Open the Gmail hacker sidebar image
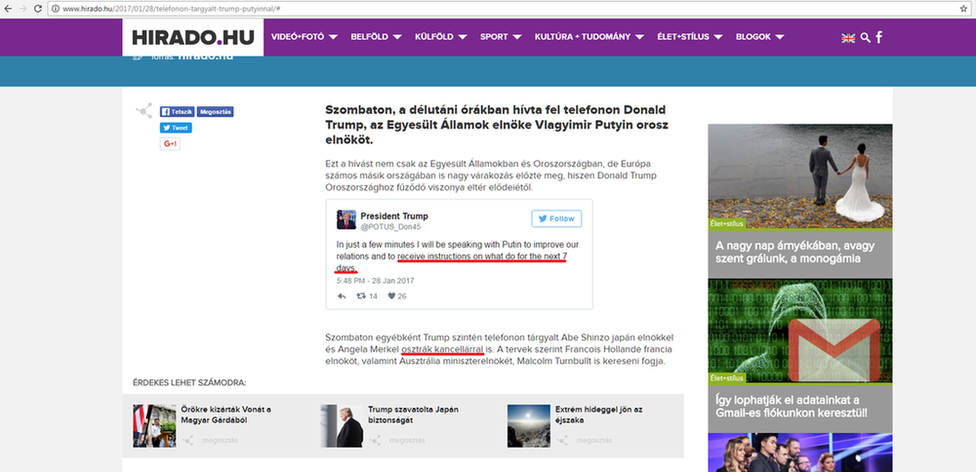 click(800, 331)
